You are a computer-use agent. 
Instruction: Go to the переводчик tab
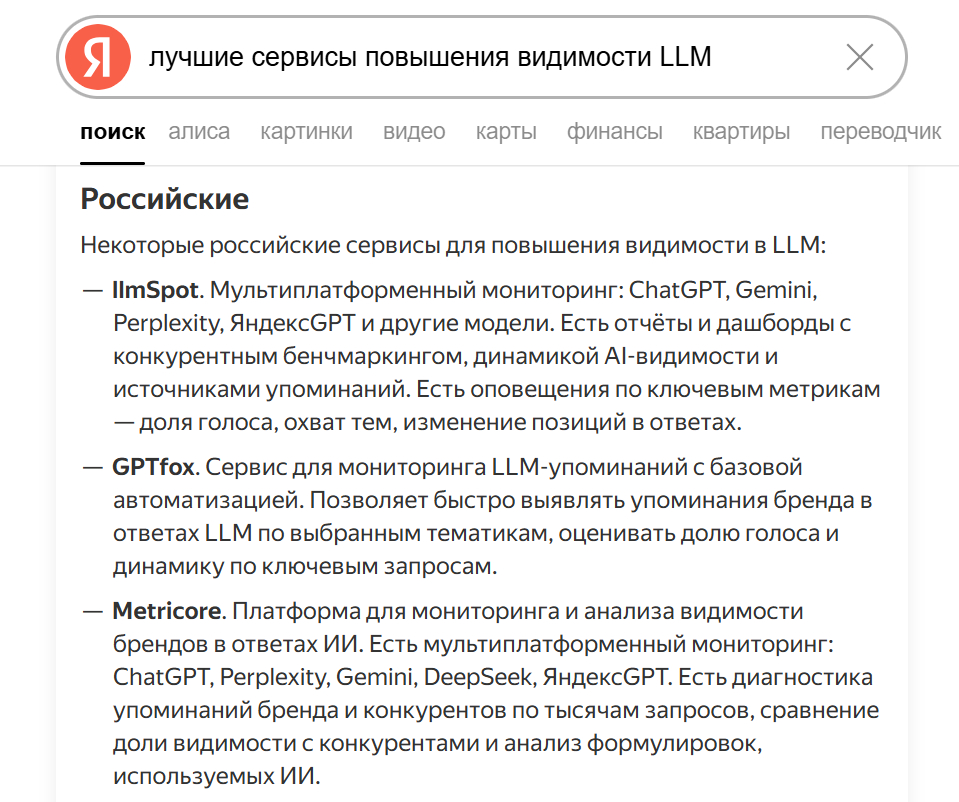click(x=880, y=132)
